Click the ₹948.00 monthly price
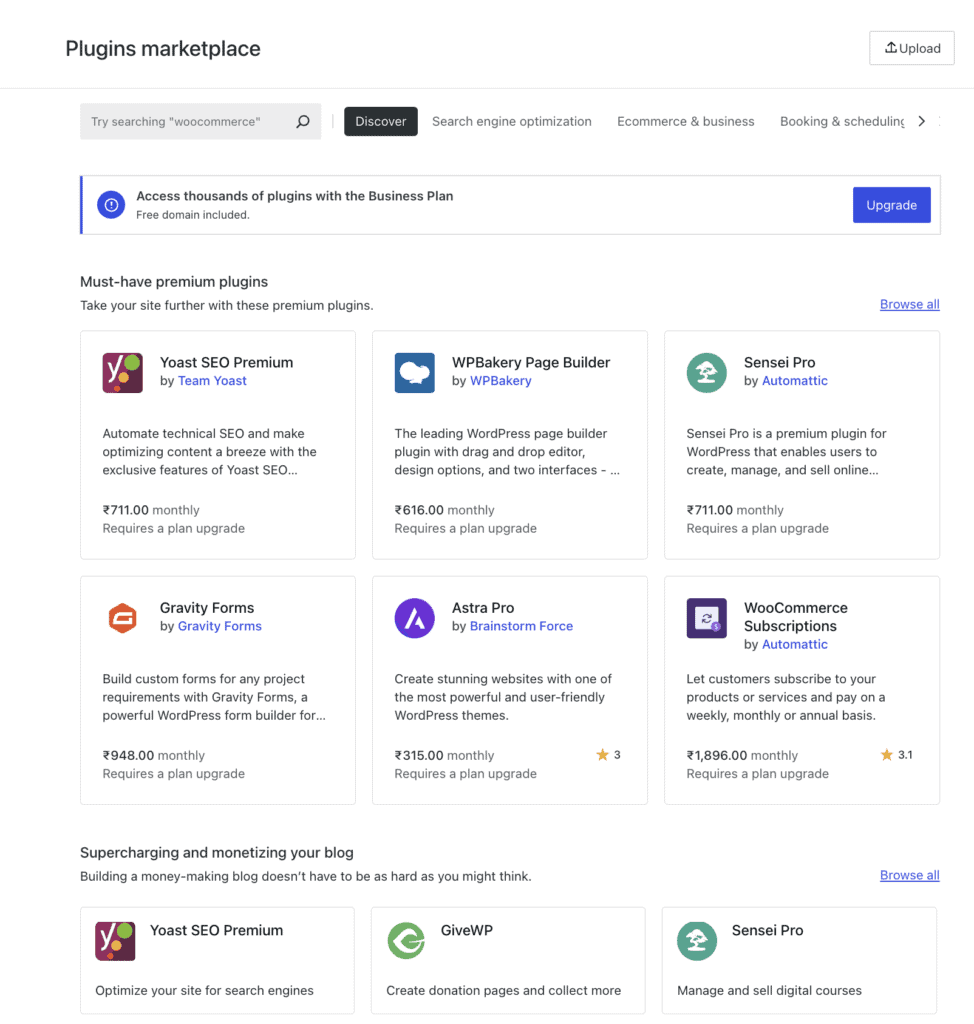 click(x=154, y=756)
